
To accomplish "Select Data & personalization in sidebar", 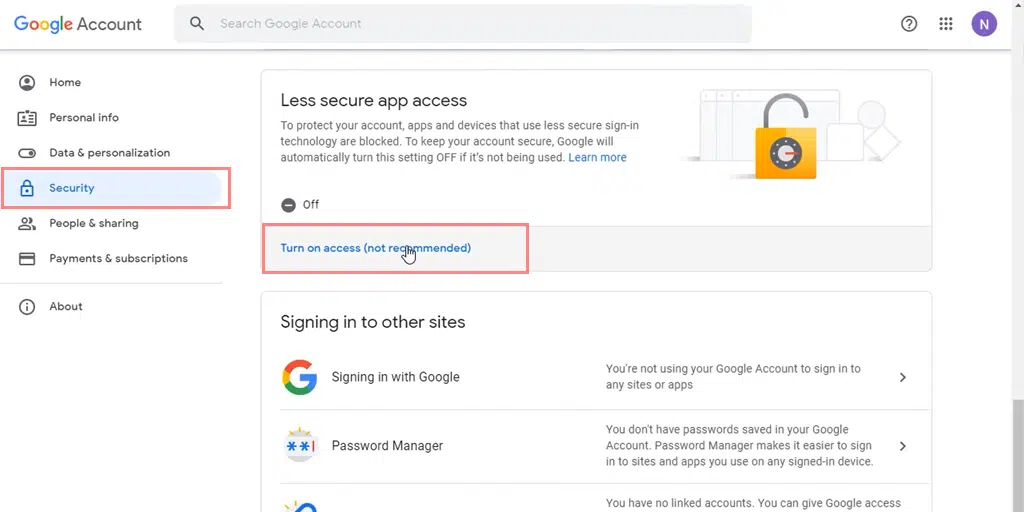I will 109,153.
